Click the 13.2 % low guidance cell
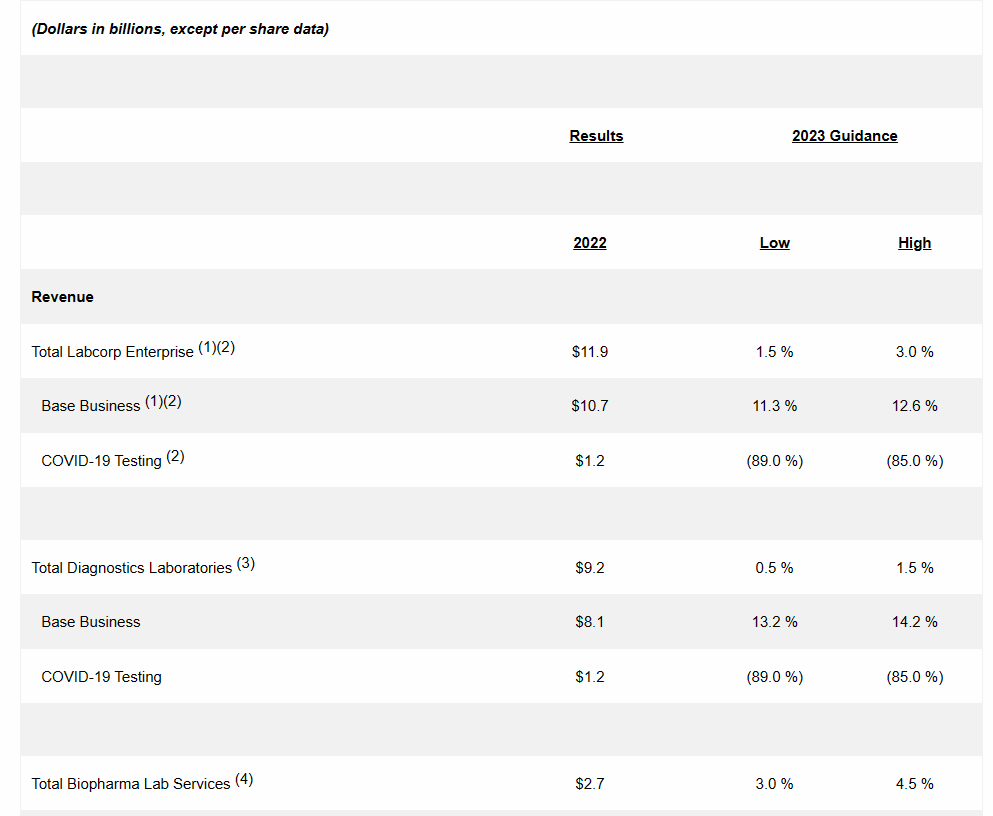This screenshot has height=816, width=993. coord(774,622)
